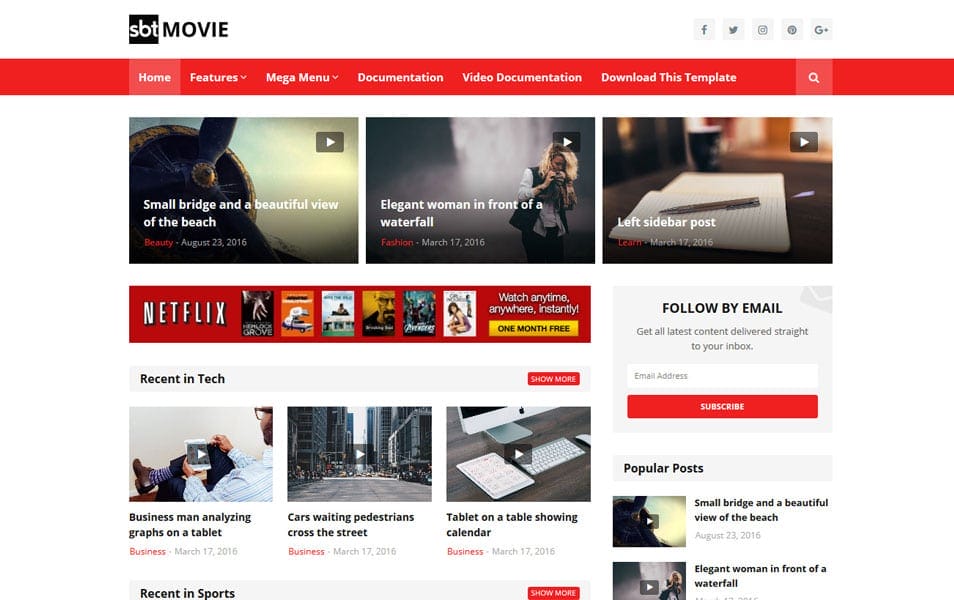Click SHOW MORE for Recent in Tech
This screenshot has width=954, height=600.
click(x=553, y=379)
